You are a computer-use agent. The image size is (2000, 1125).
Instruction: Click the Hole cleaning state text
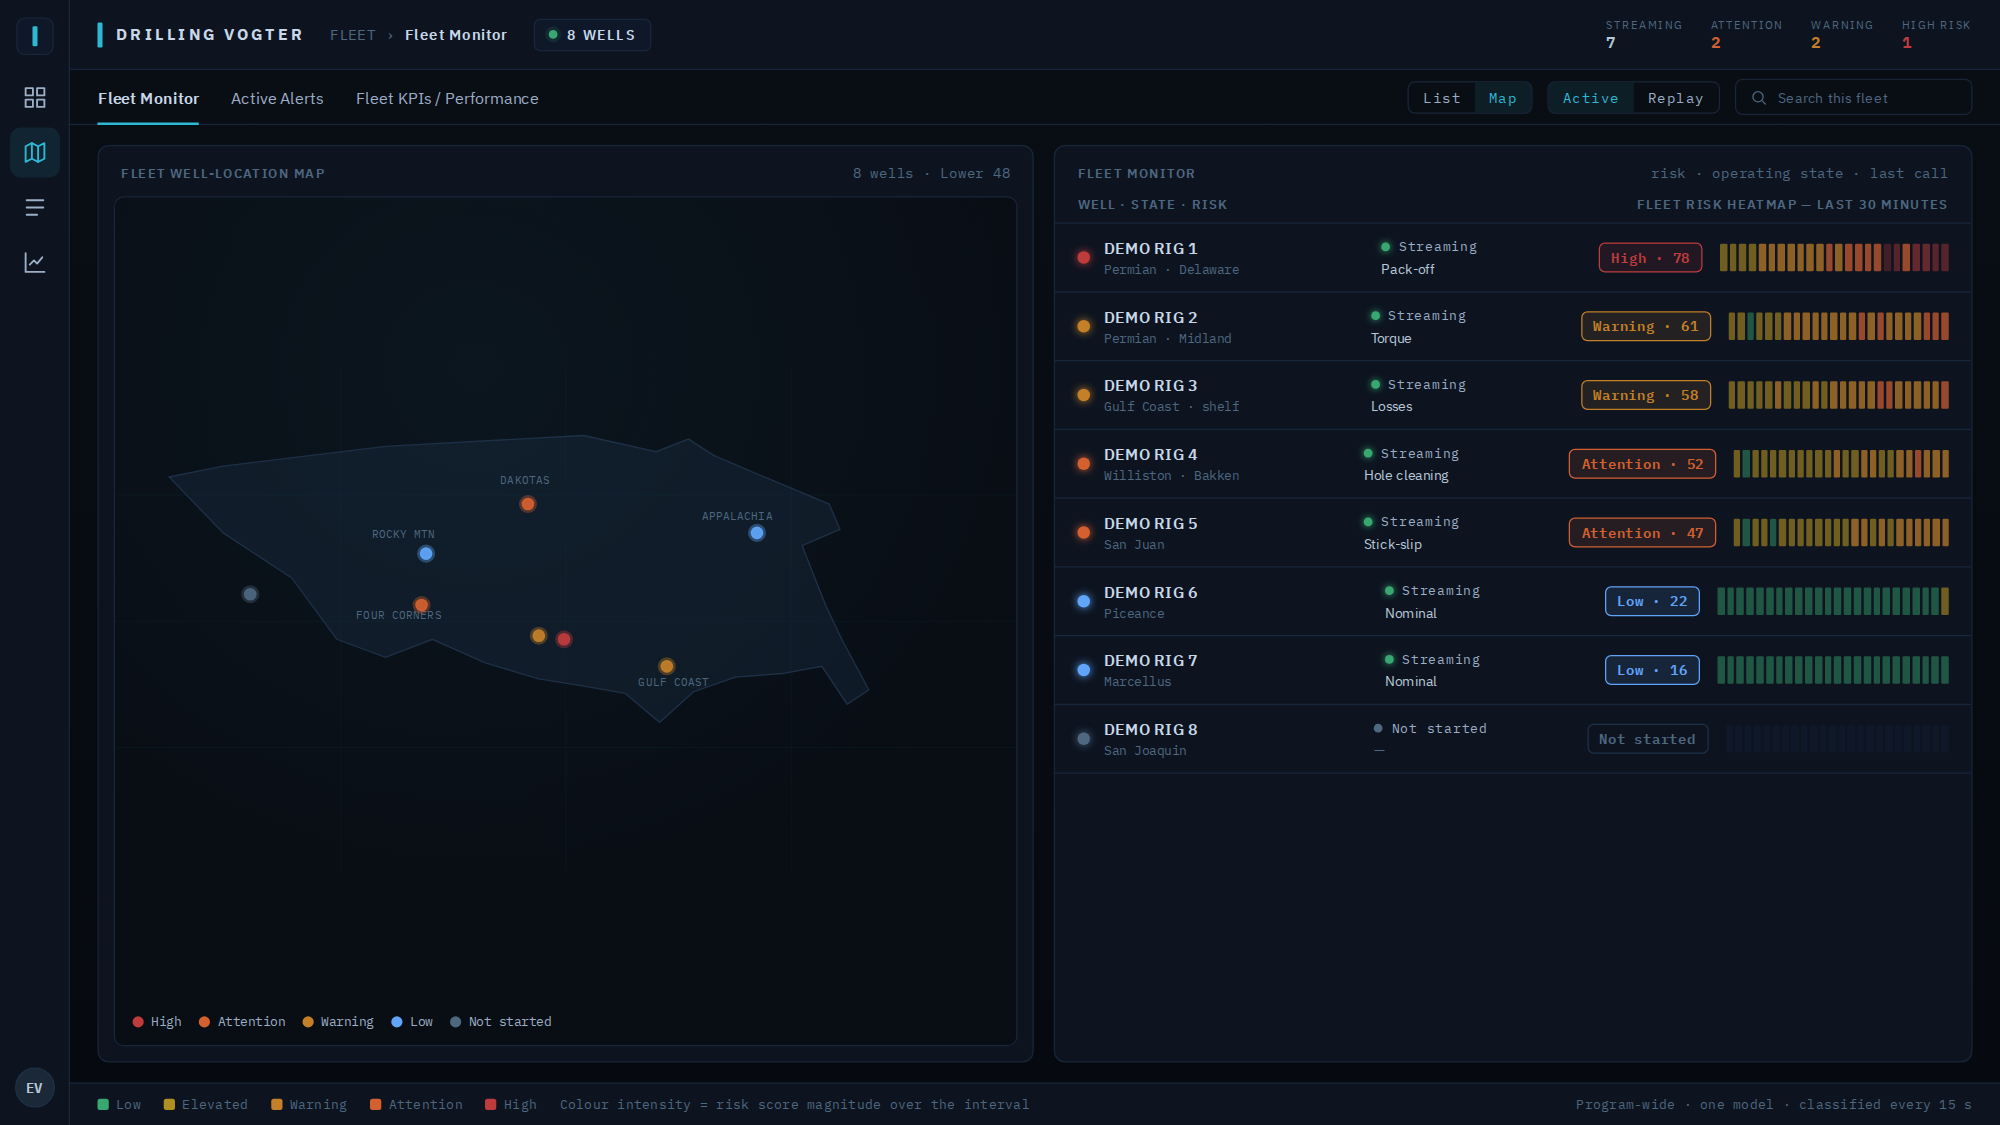[x=1406, y=476]
